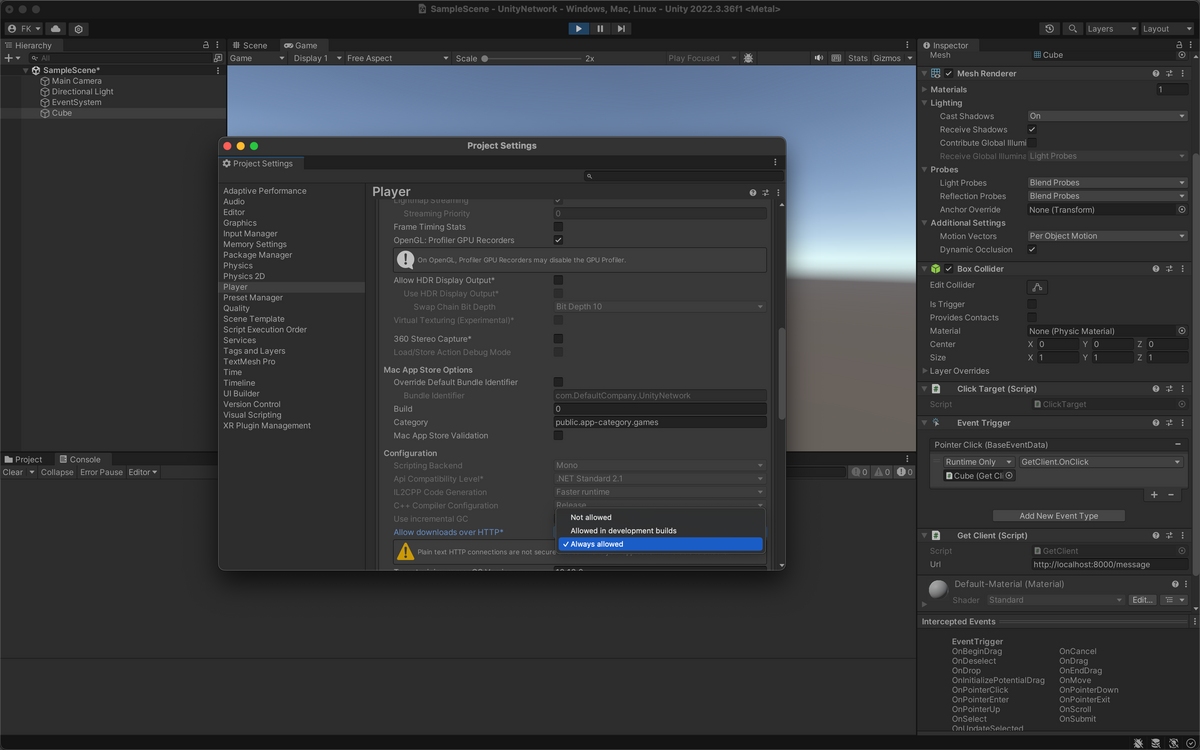
Task: Open the Physics 2D settings category
Action: (244, 276)
